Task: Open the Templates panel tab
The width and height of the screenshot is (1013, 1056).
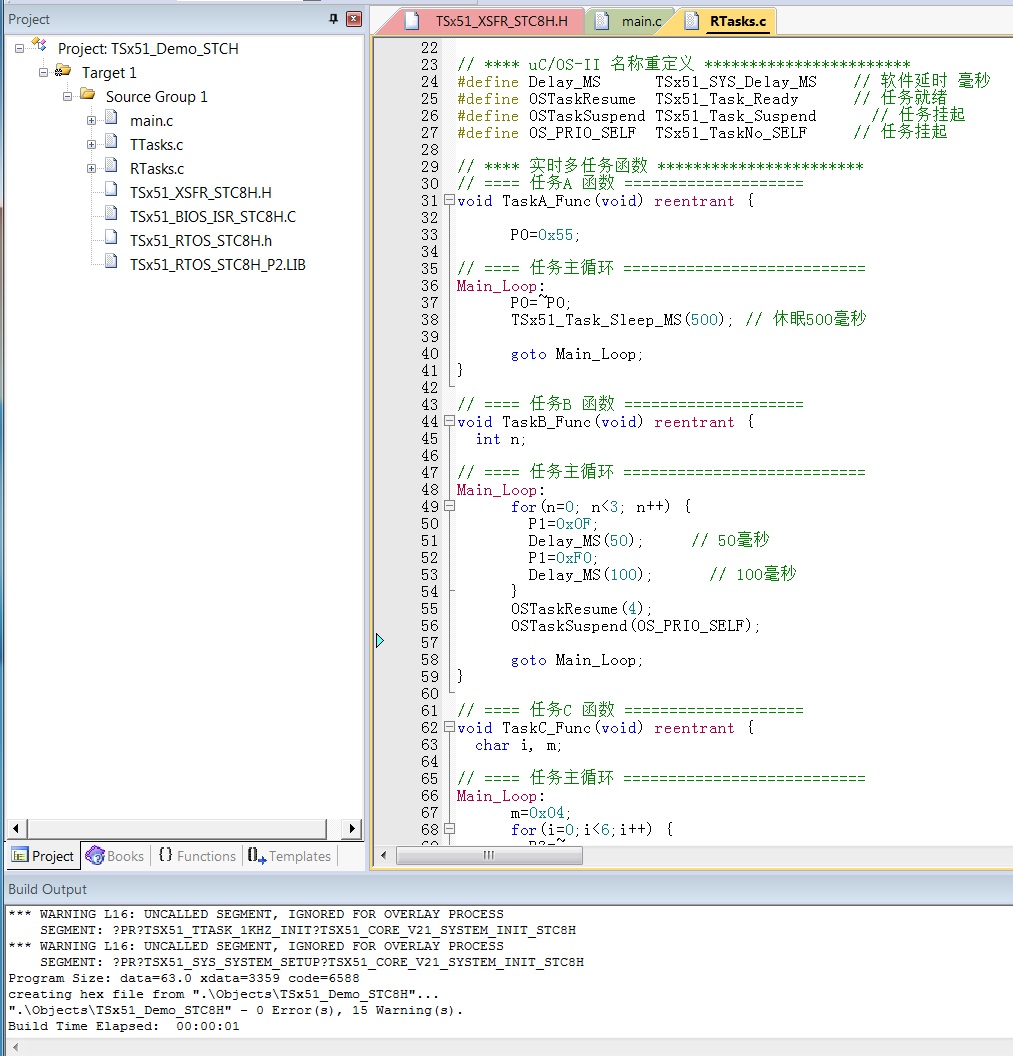Action: (x=289, y=856)
